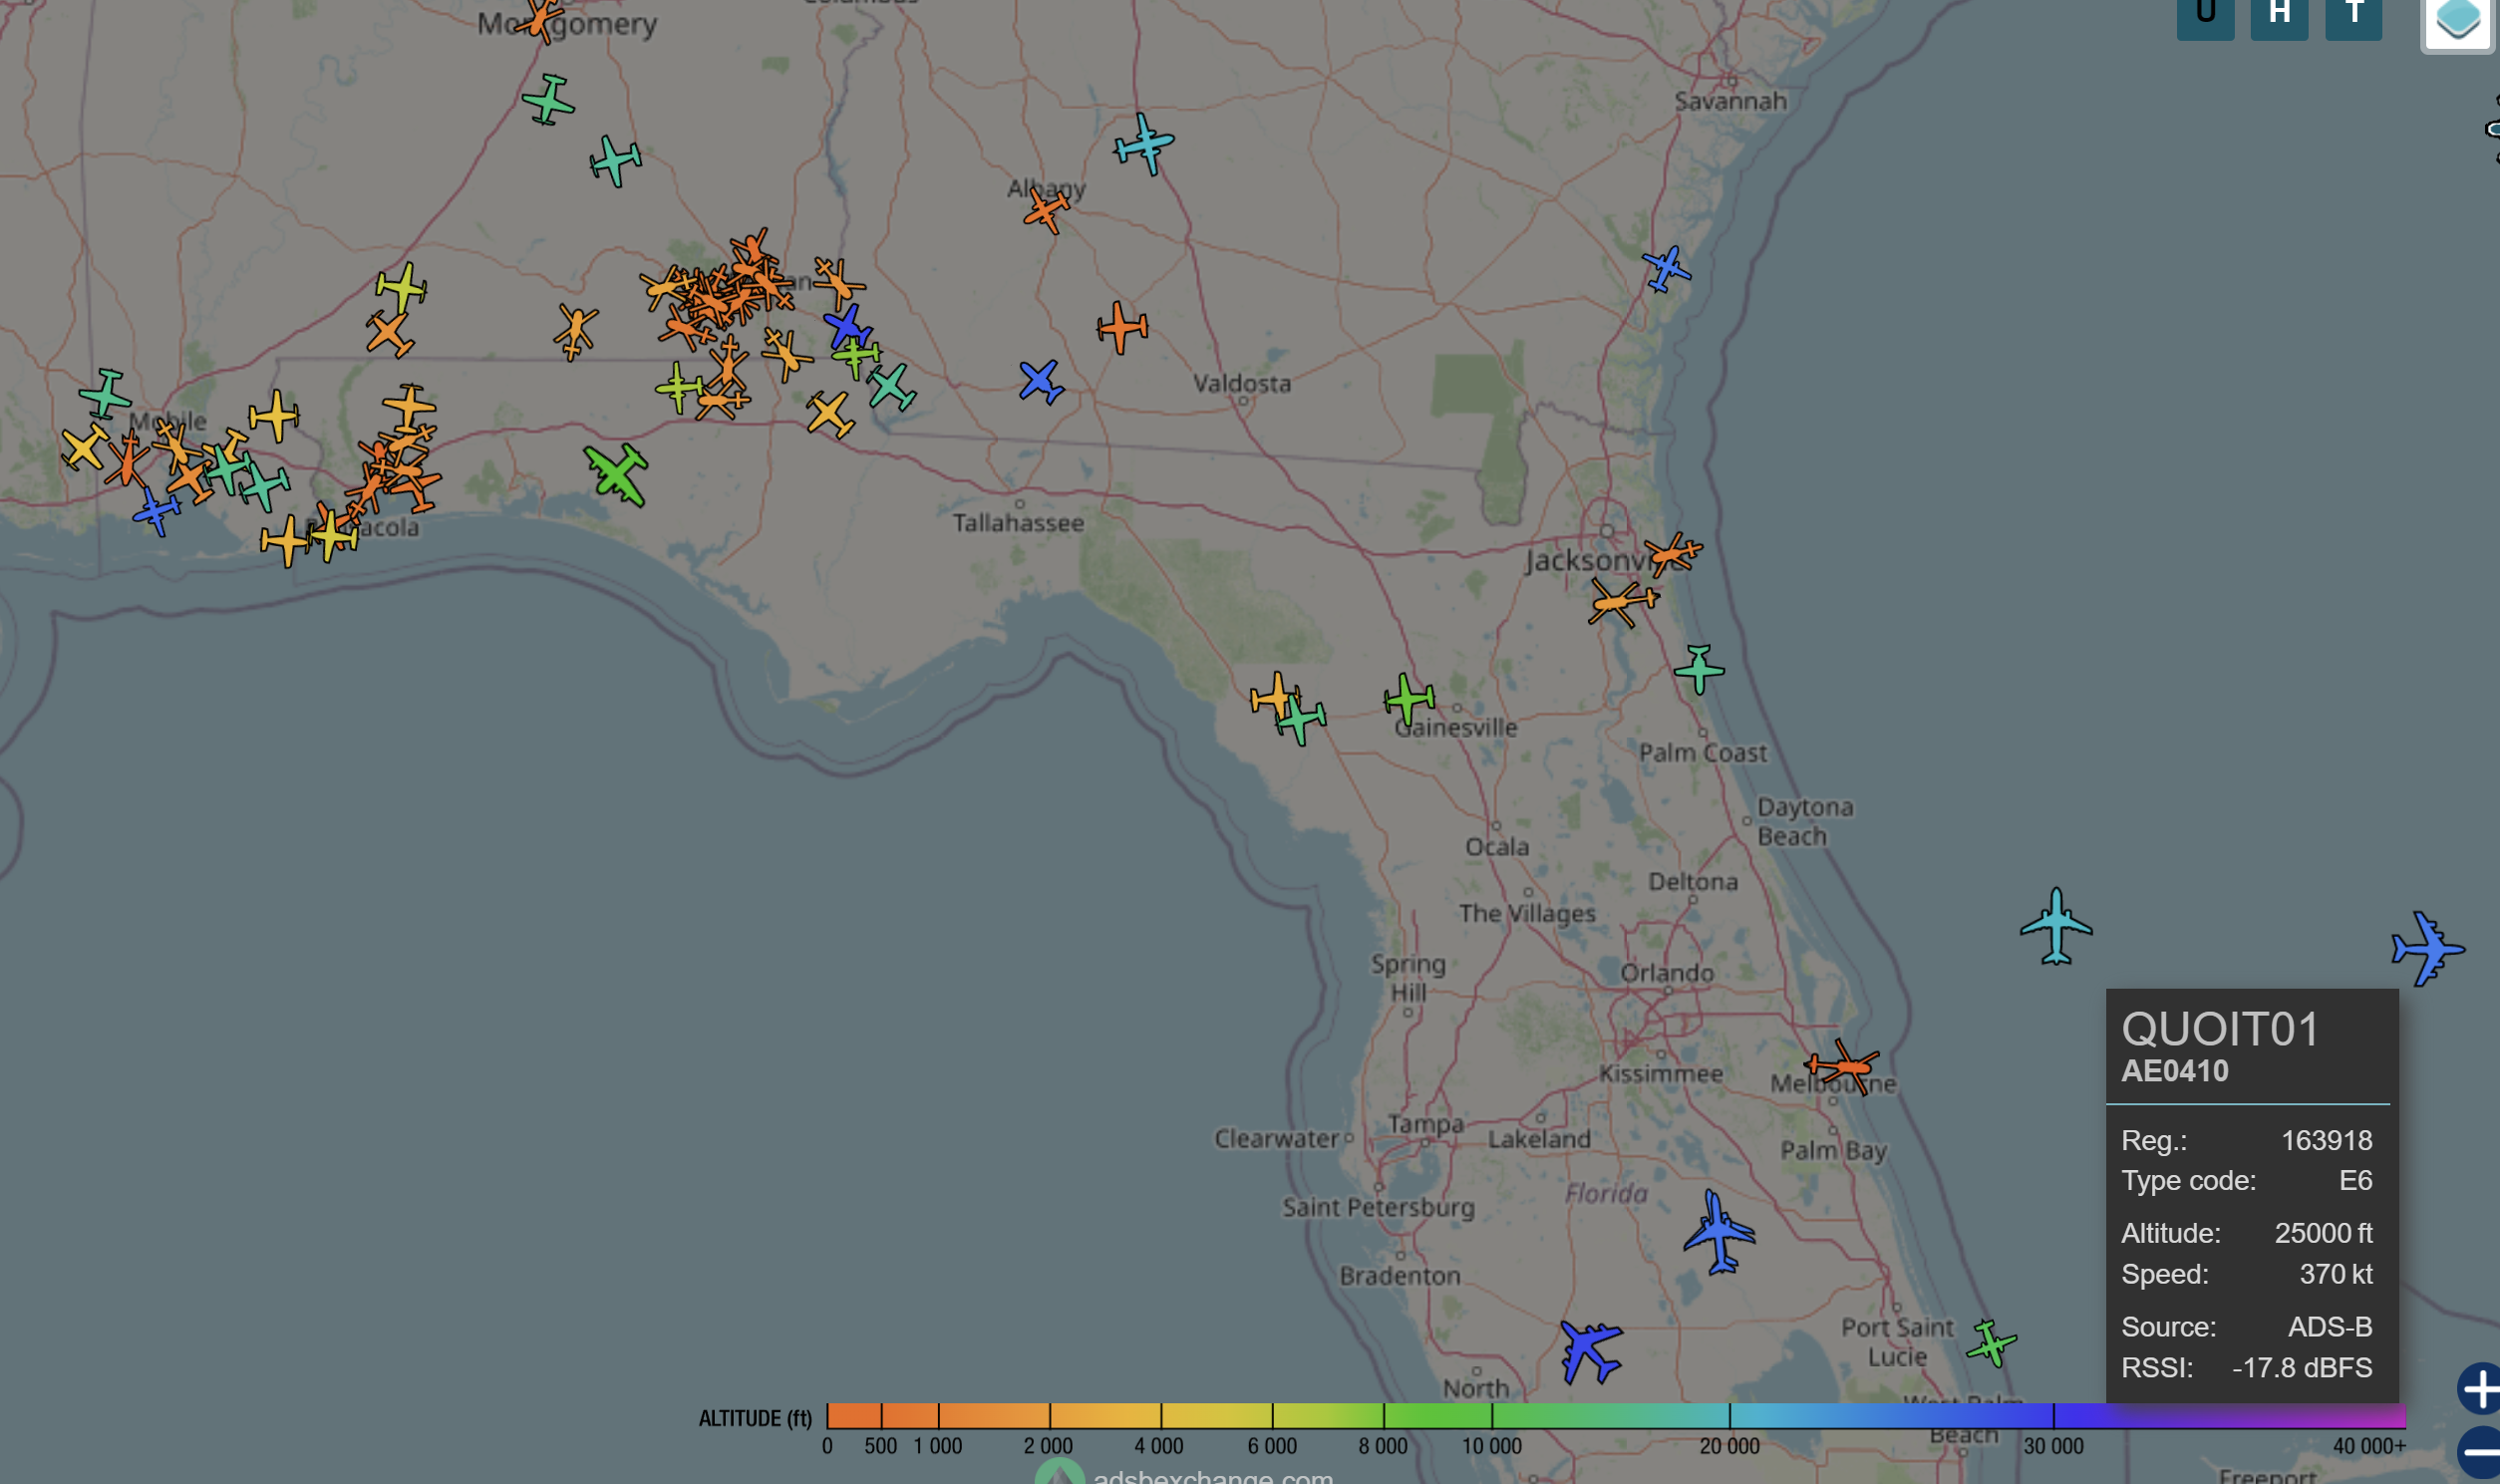Select the indigo plane east of Dothan cluster

pos(848,328)
